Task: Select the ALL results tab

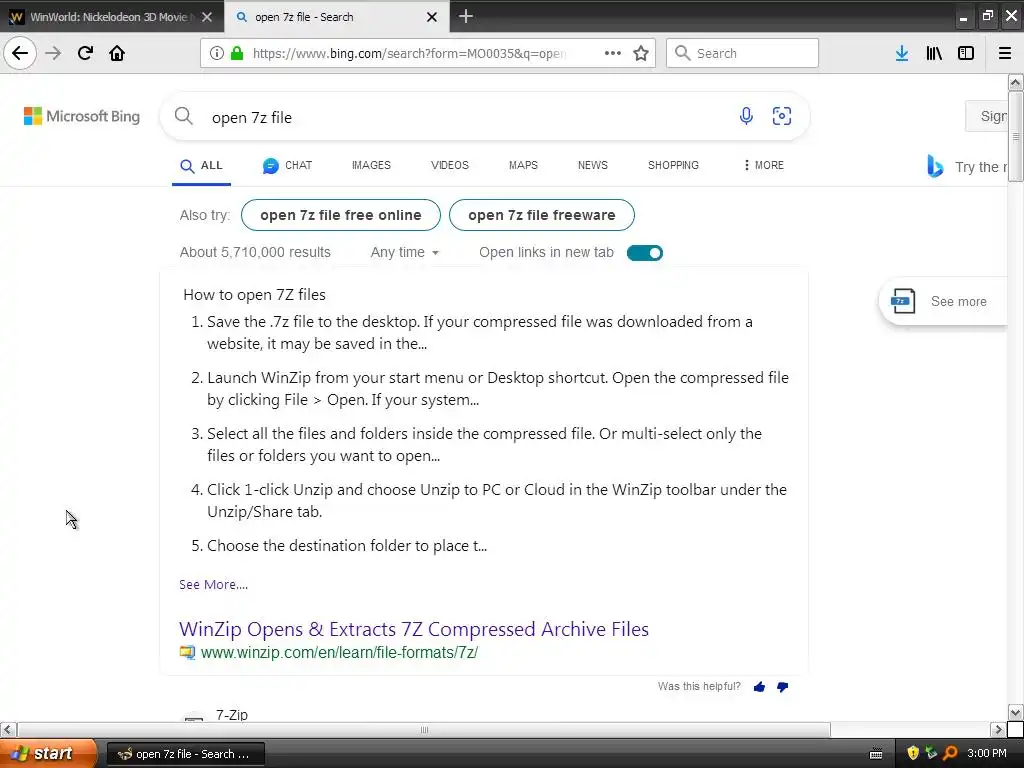Action: 201,166
